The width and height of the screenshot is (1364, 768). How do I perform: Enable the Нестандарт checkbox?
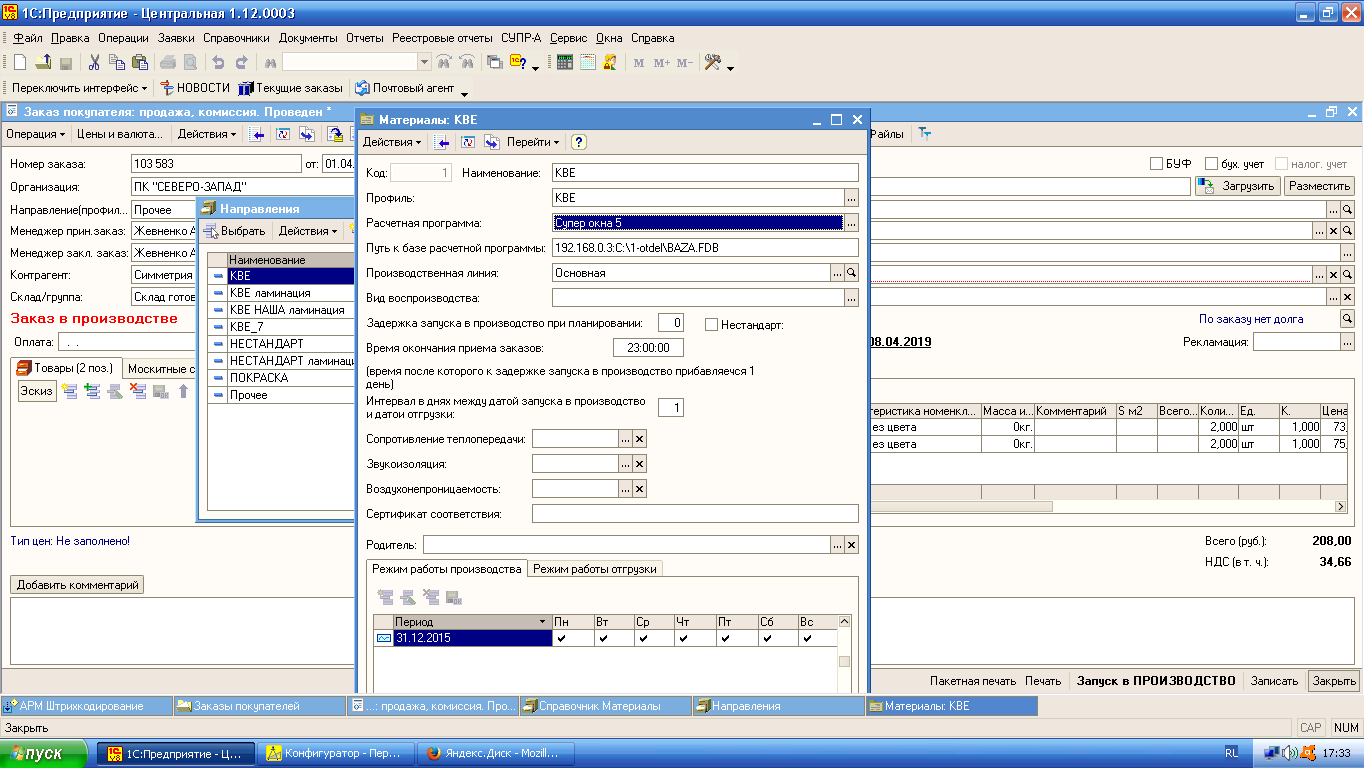point(712,324)
